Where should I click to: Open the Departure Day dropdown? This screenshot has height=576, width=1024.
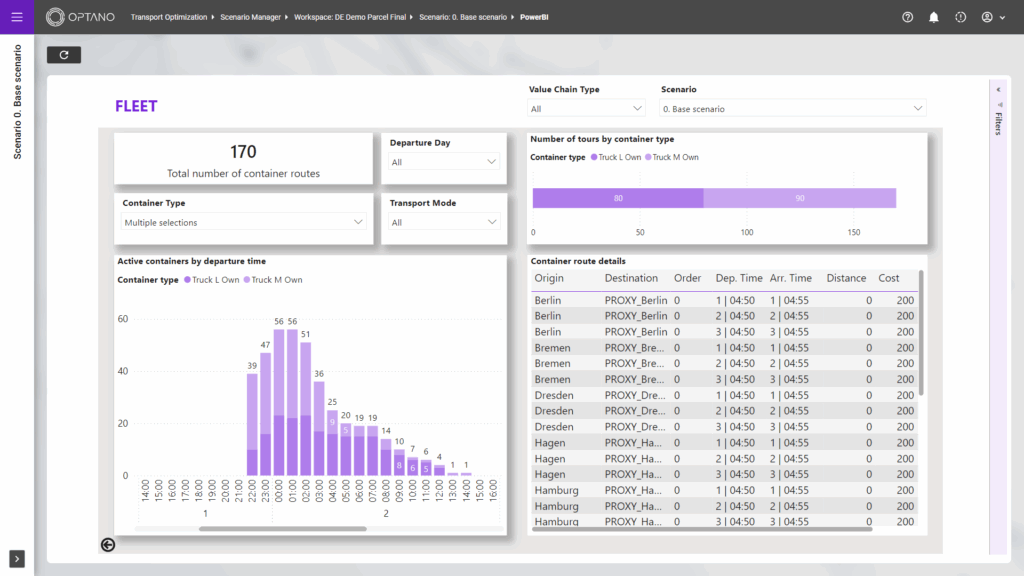(444, 160)
